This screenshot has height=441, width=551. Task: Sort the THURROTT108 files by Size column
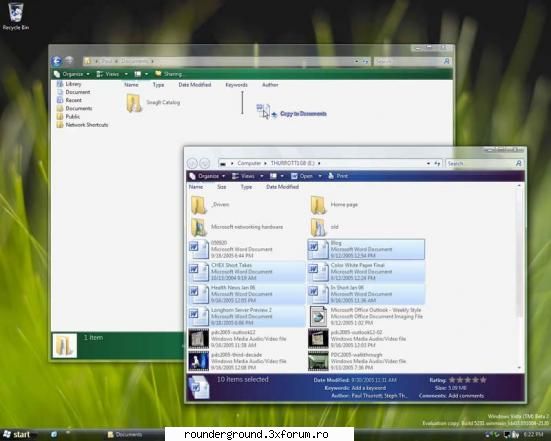pos(221,187)
